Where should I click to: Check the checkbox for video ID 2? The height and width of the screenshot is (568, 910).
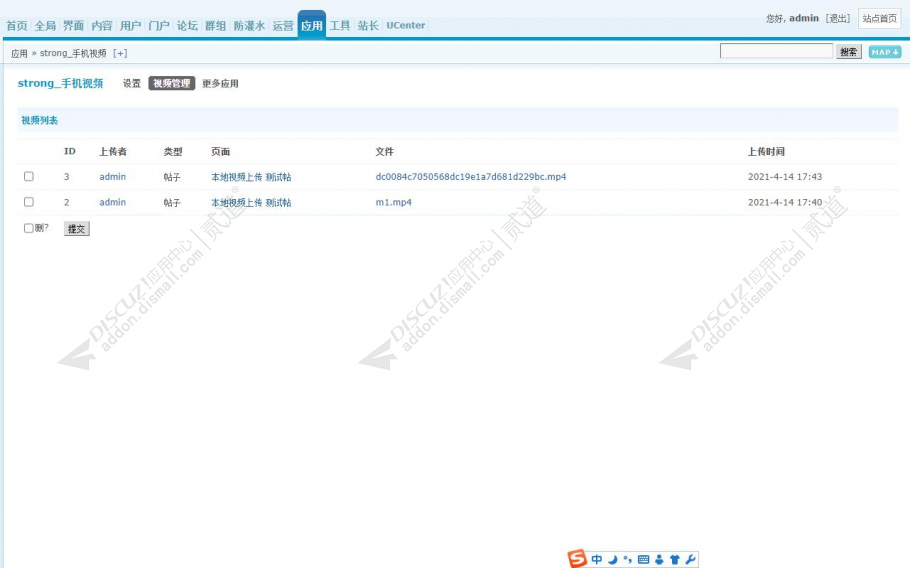(29, 202)
